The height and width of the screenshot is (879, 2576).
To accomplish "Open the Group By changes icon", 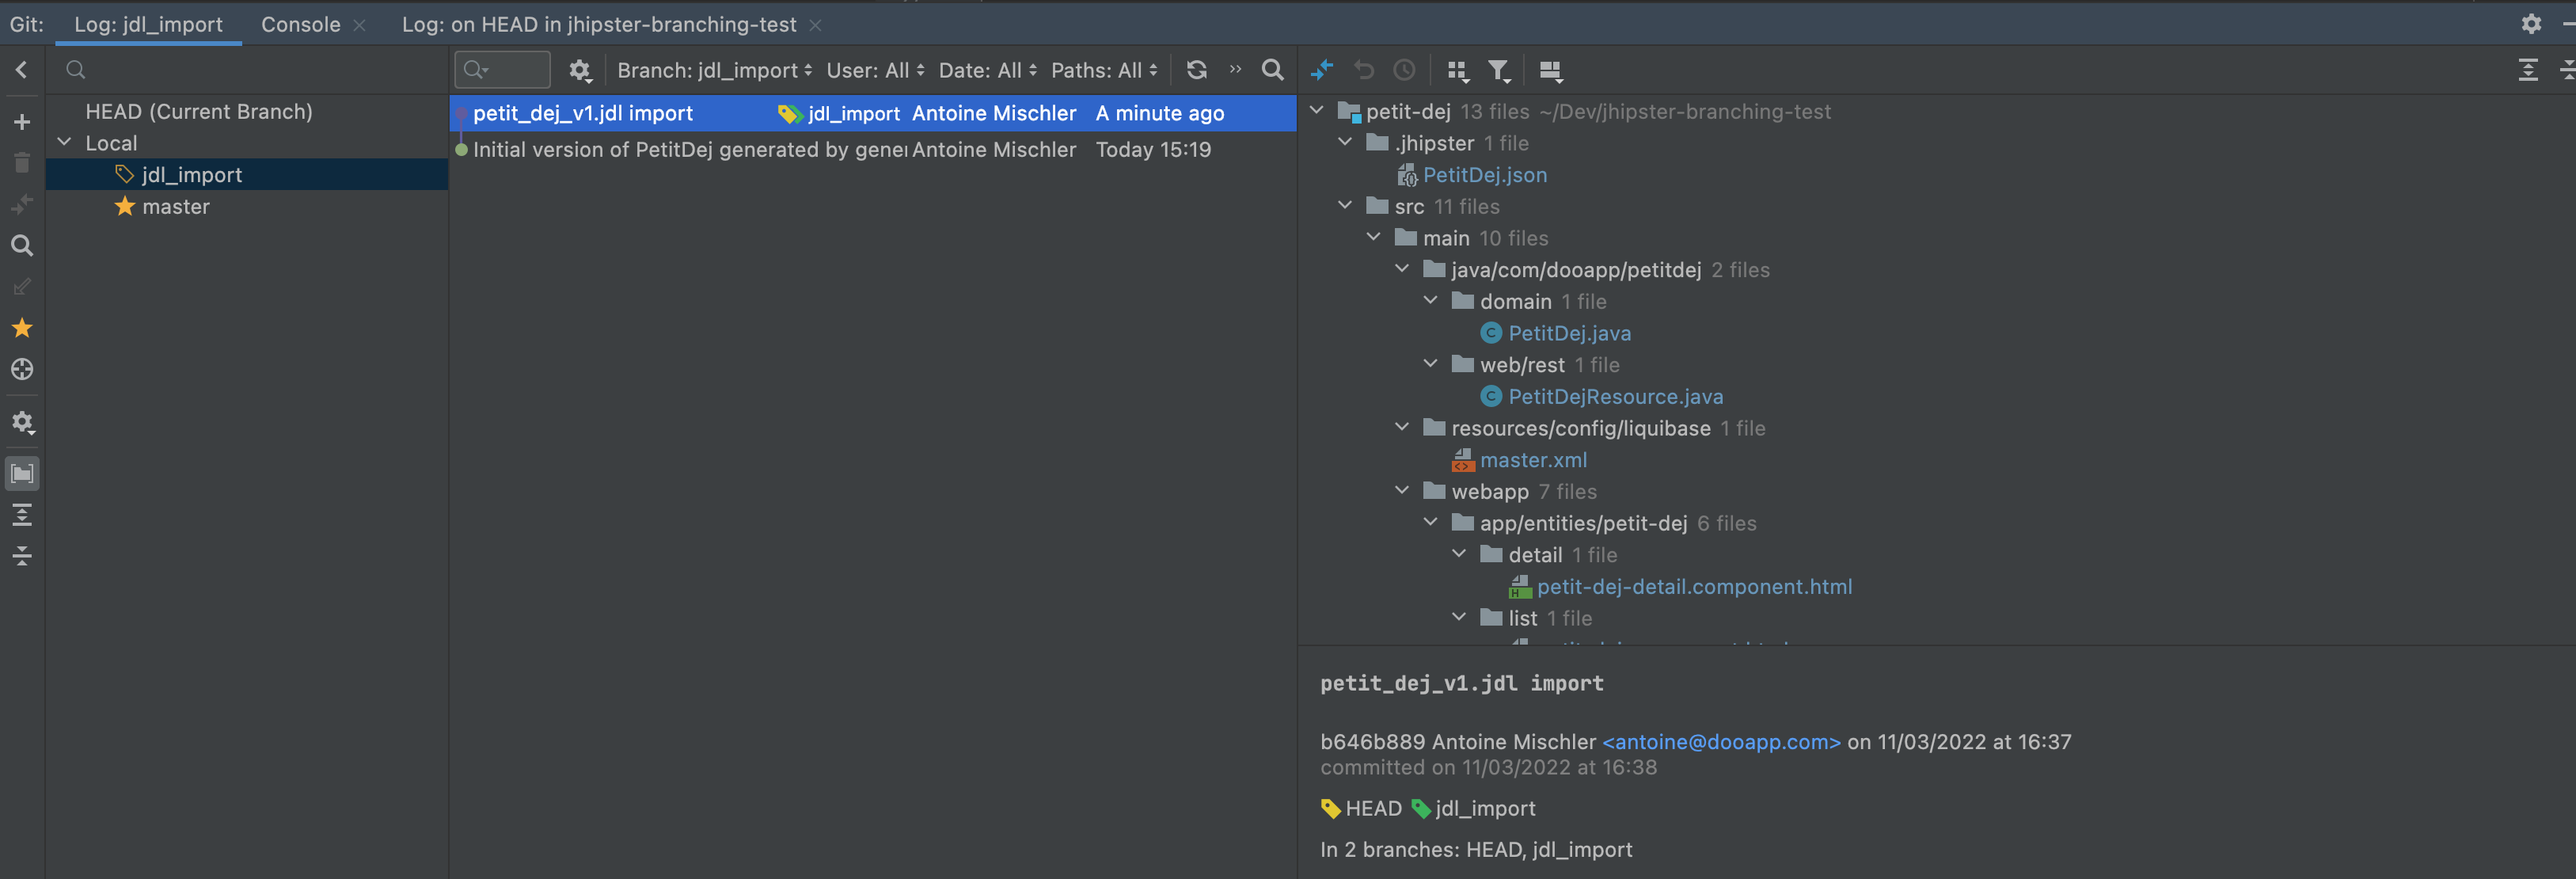I will pyautogui.click(x=1457, y=70).
